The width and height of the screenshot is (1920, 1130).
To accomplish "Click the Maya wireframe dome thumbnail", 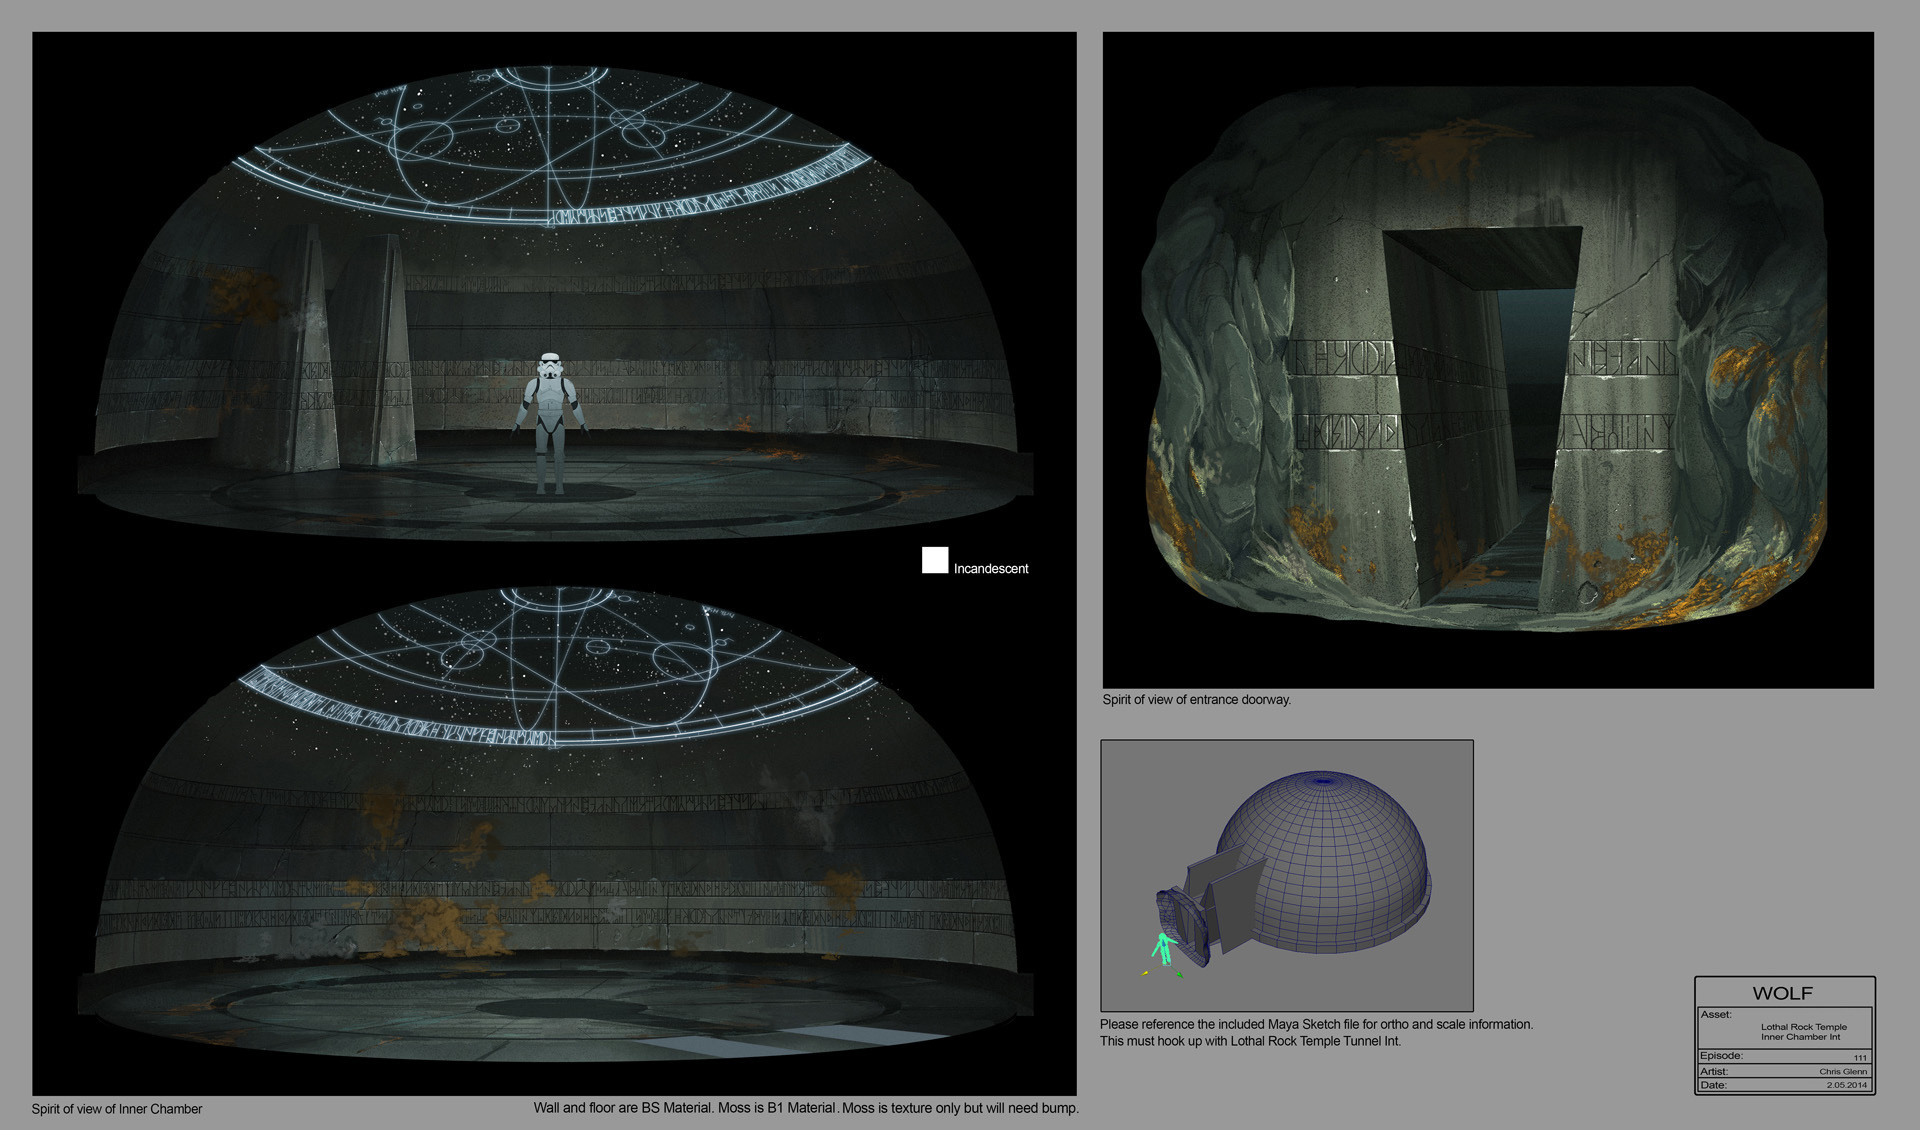I will (1287, 876).
